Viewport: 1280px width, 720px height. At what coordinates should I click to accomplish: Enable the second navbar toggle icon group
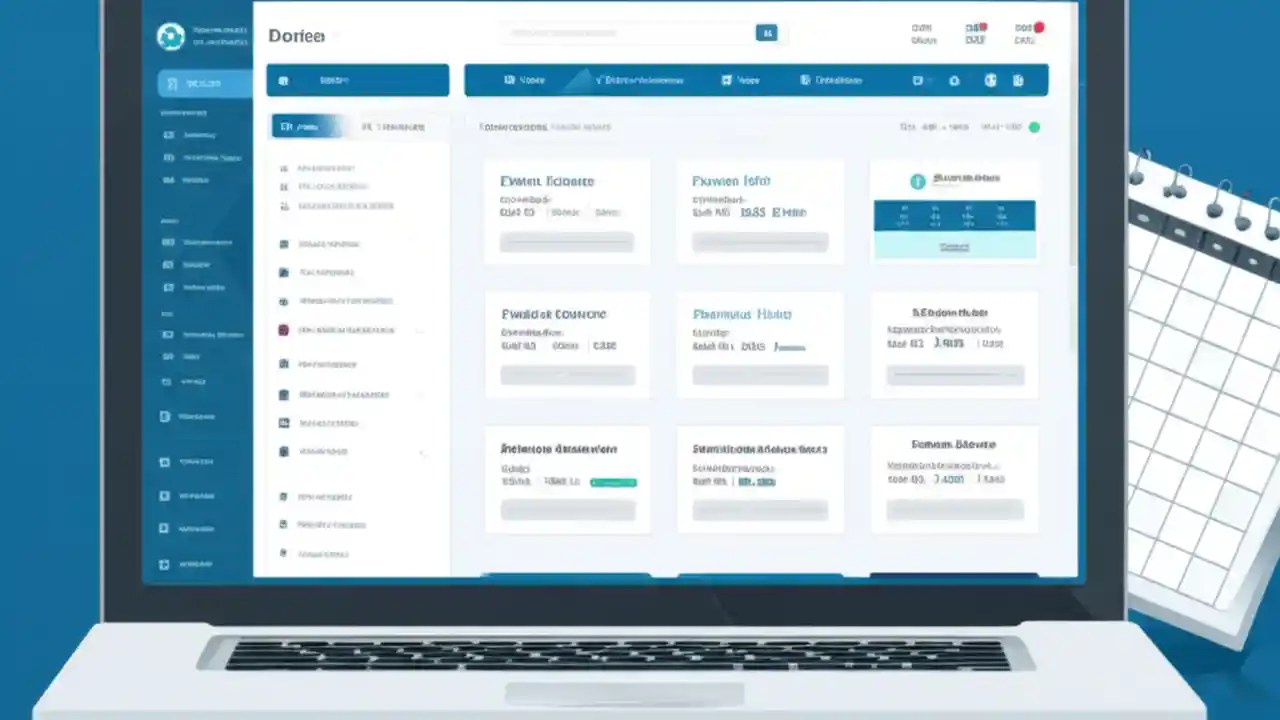tap(990, 80)
